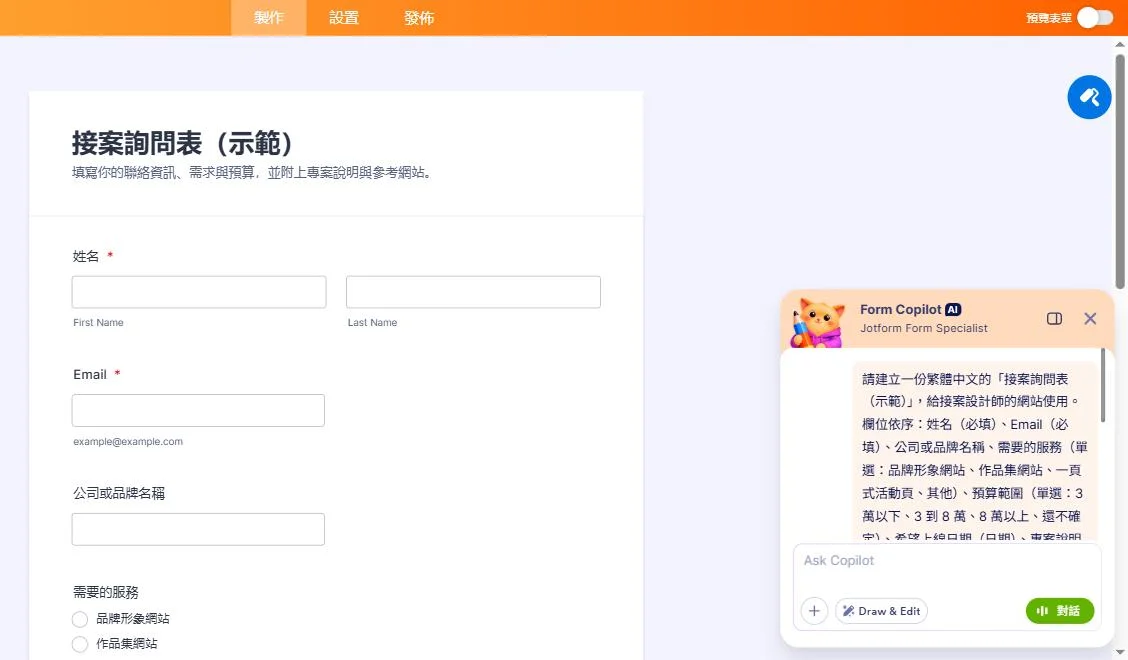
Task: Focus the First Name input field
Action: 199,292
